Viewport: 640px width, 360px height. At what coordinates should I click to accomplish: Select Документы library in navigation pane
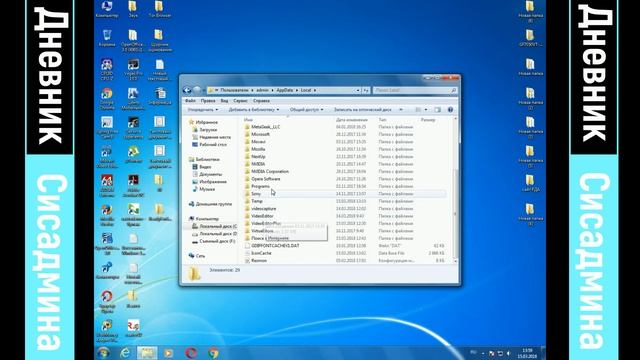pos(211,174)
